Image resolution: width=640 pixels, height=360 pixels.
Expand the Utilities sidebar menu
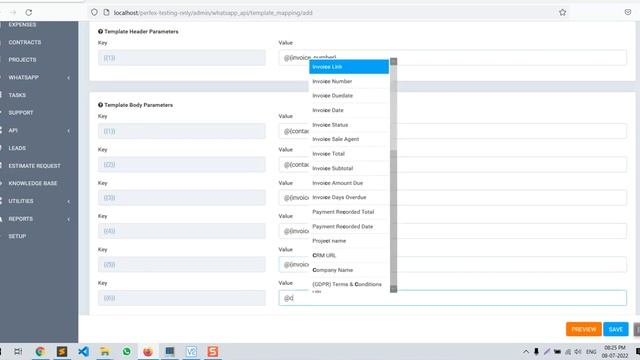pos(69,201)
